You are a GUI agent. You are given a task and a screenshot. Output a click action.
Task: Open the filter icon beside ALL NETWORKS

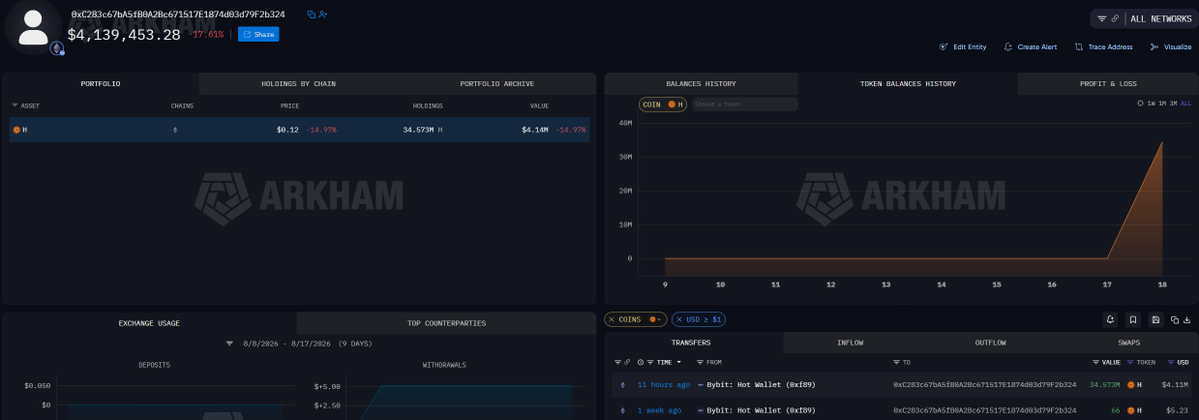tap(1102, 18)
